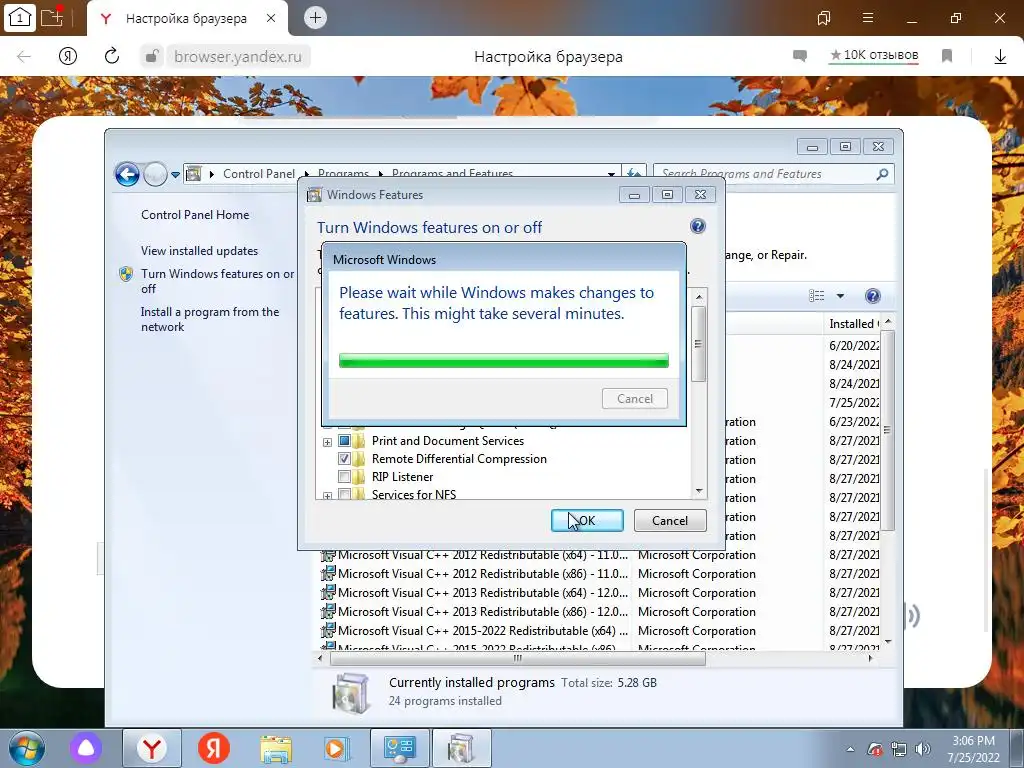Open Install a program from the network
Image resolution: width=1024 pixels, height=768 pixels.
point(210,319)
